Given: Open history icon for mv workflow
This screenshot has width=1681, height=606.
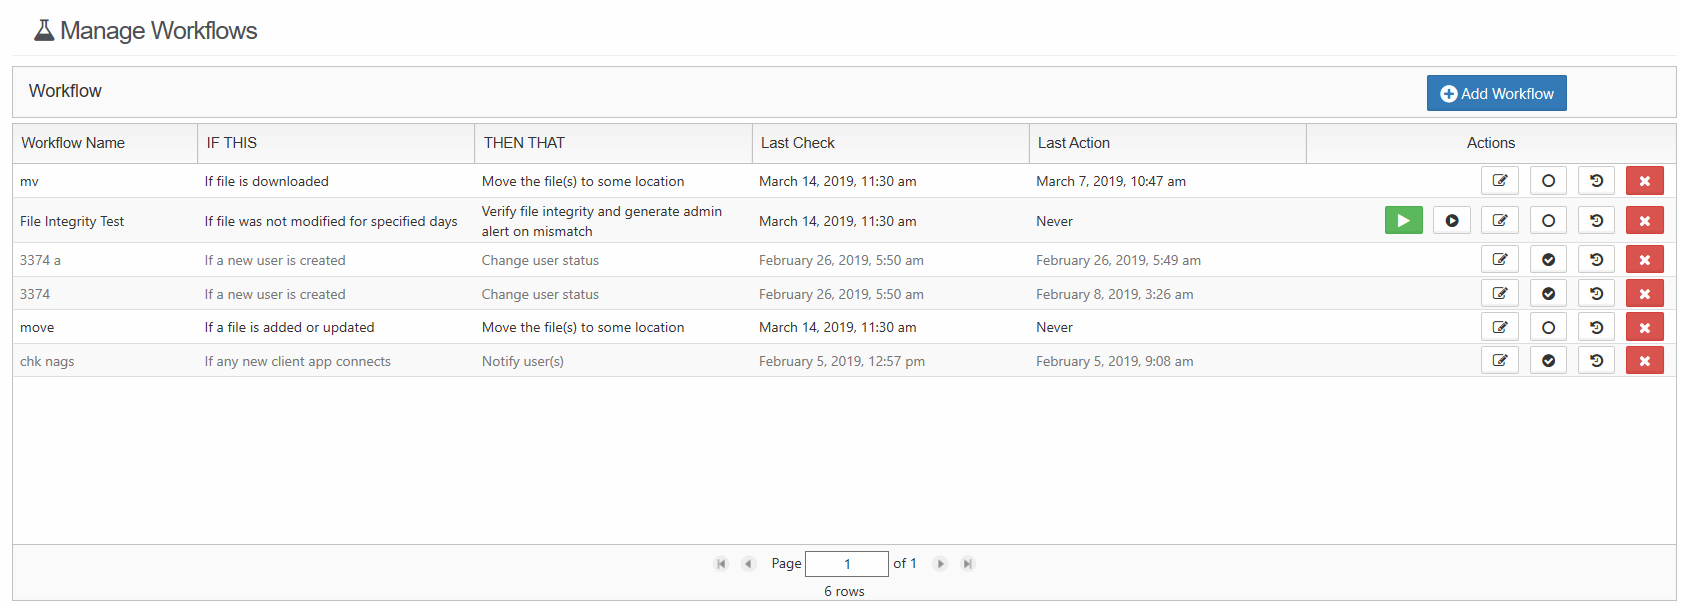Looking at the screenshot, I should coord(1596,180).
